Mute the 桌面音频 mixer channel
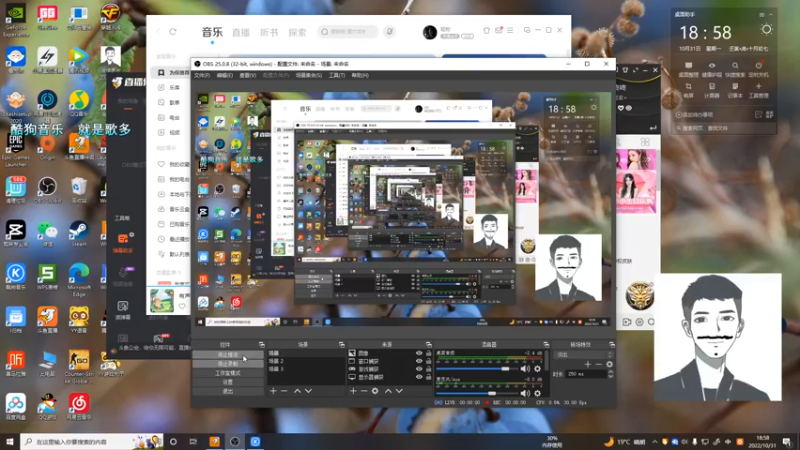Viewport: 800px width, 450px height. click(x=525, y=369)
